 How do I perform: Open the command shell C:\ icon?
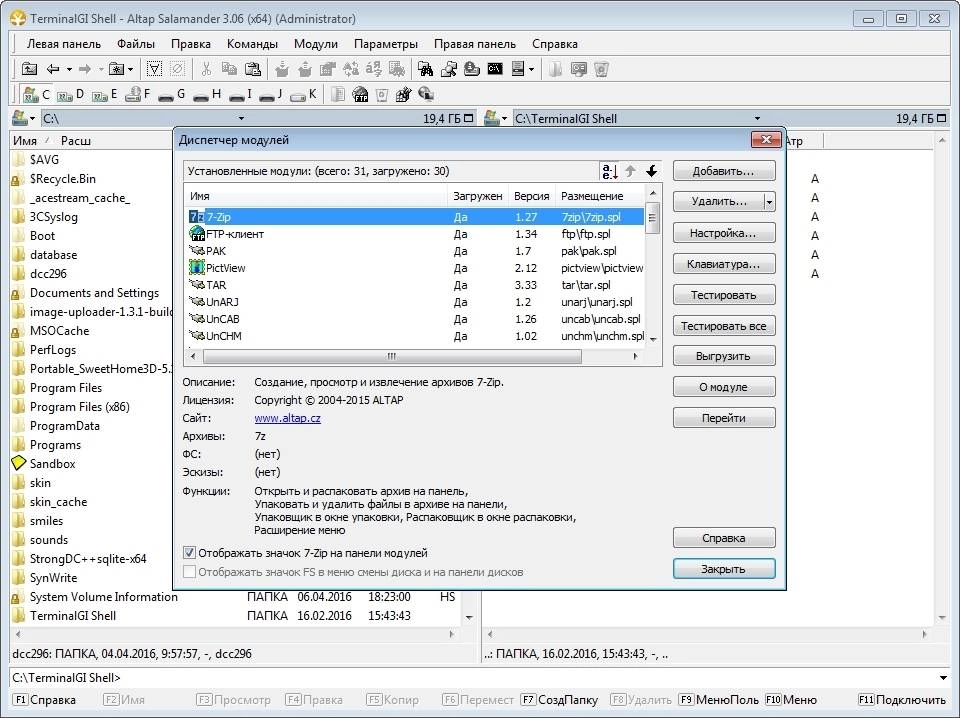(495, 69)
